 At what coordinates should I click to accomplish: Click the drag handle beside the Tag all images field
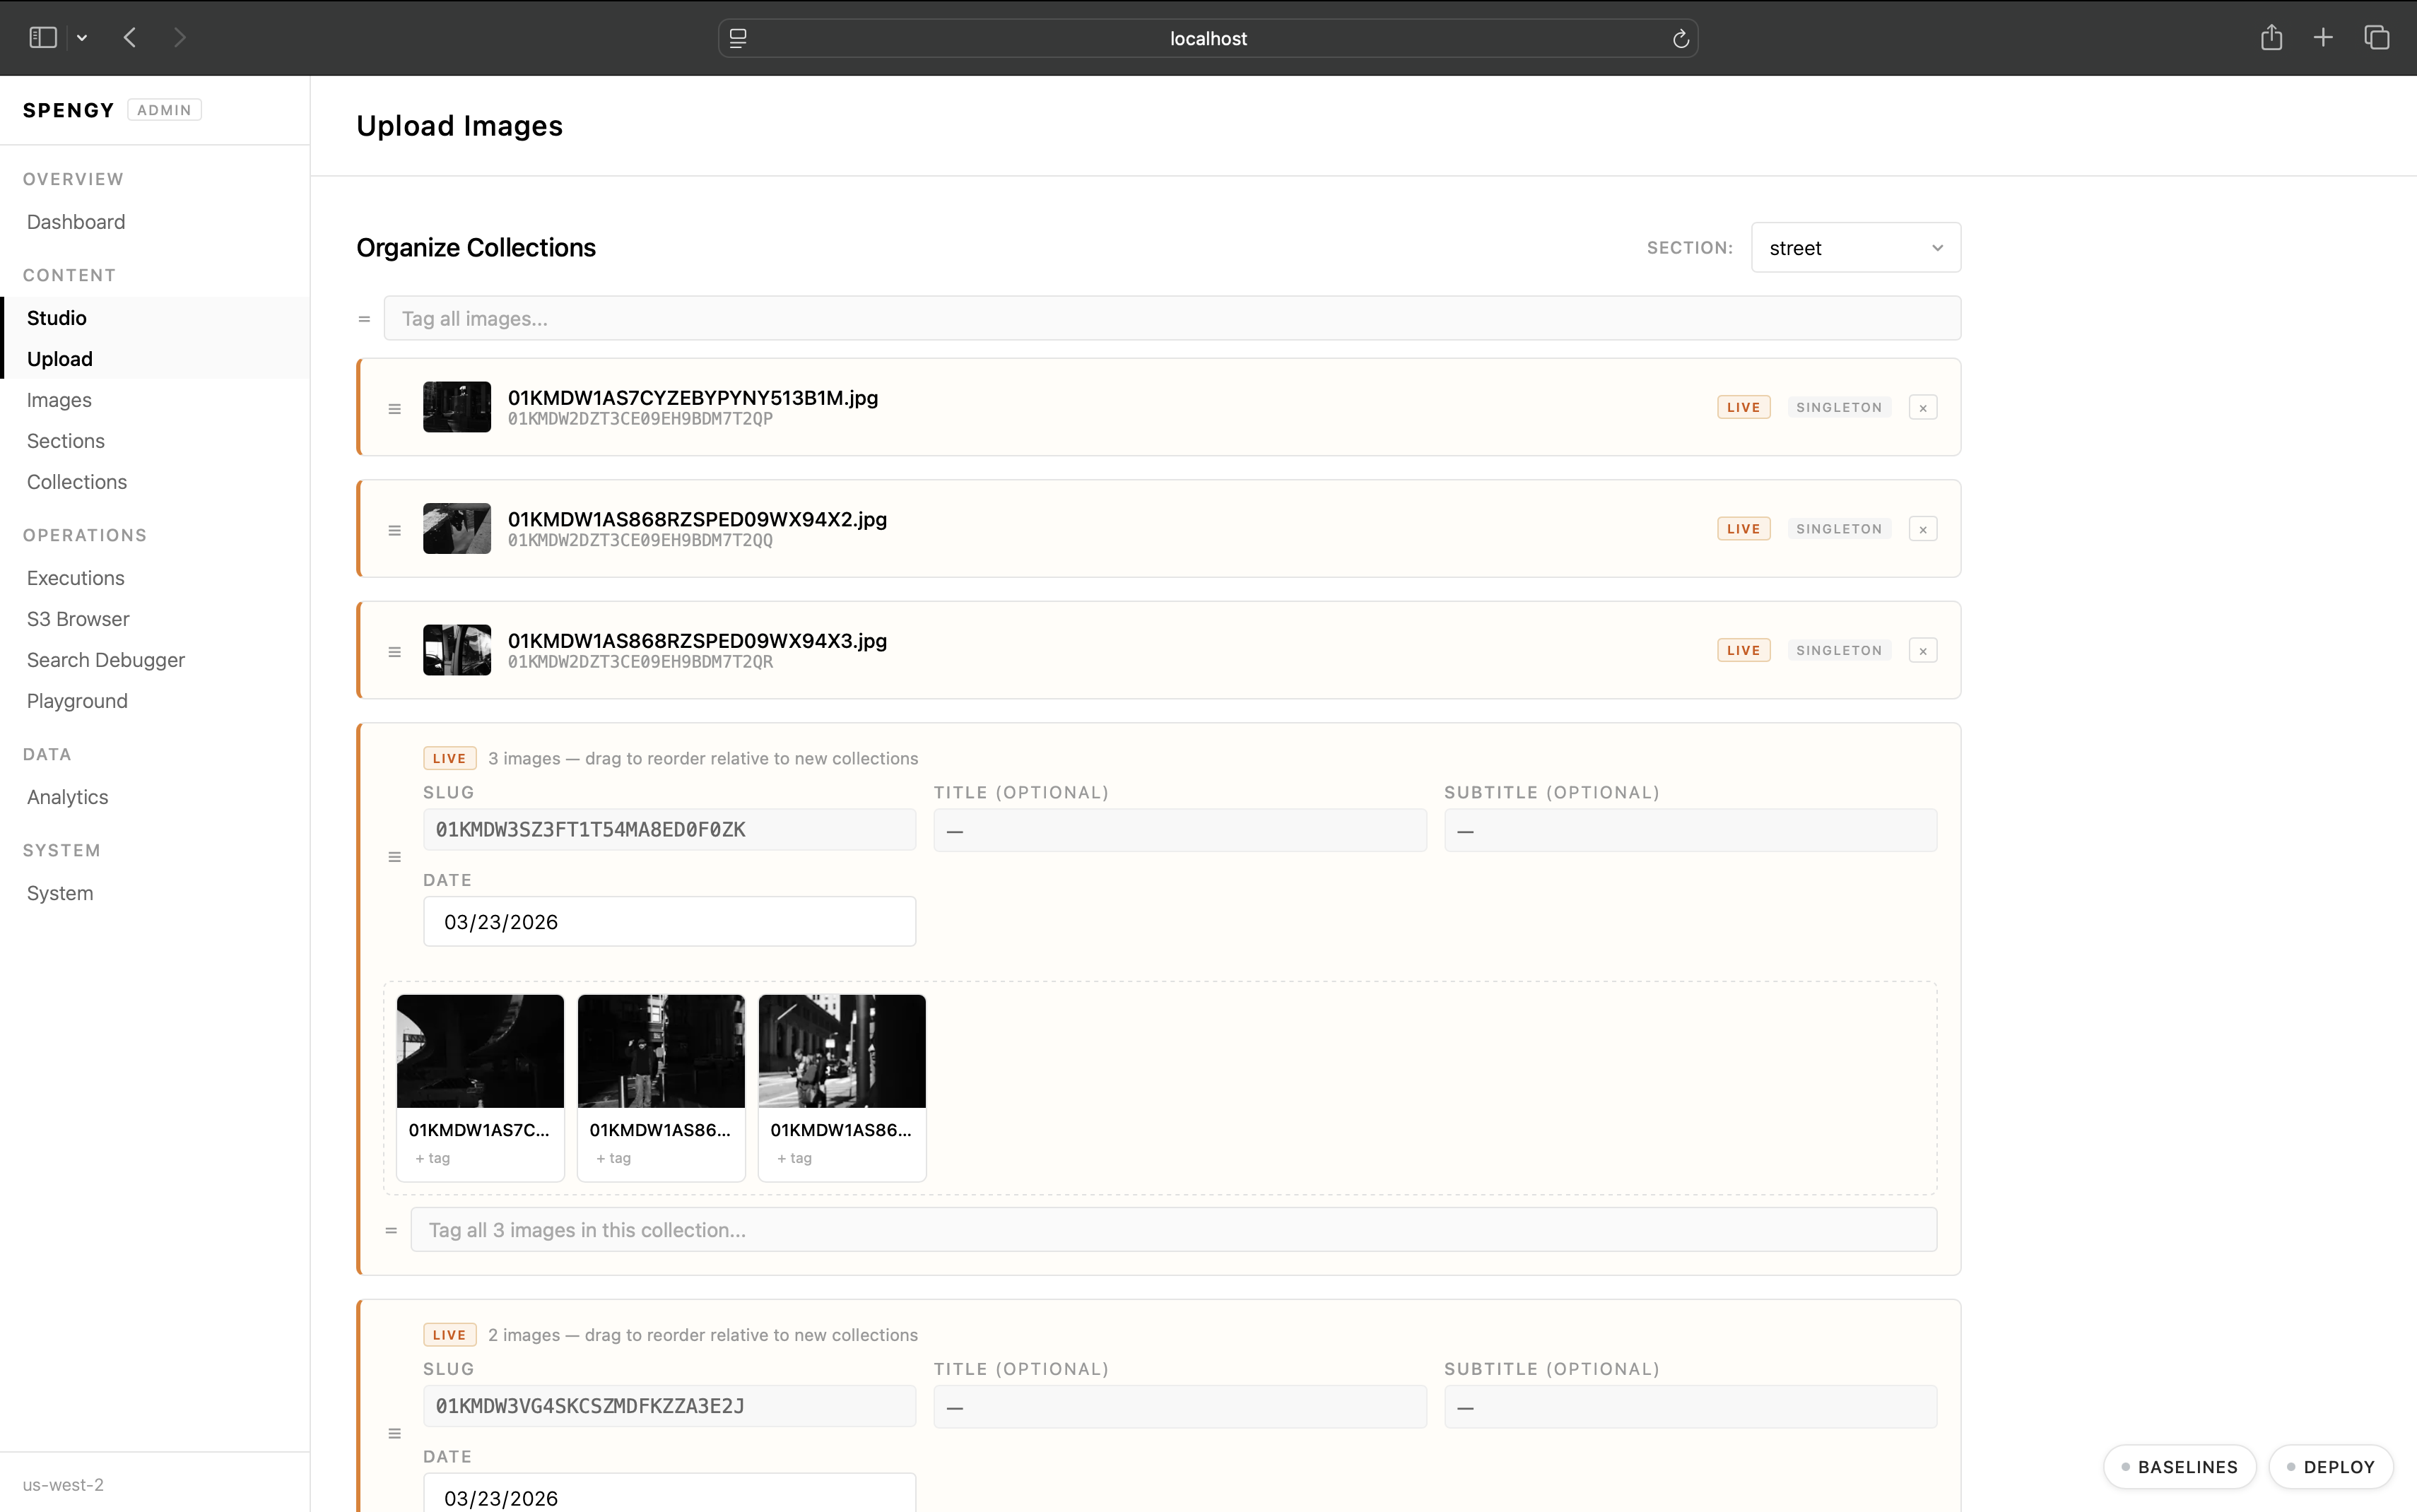click(364, 318)
